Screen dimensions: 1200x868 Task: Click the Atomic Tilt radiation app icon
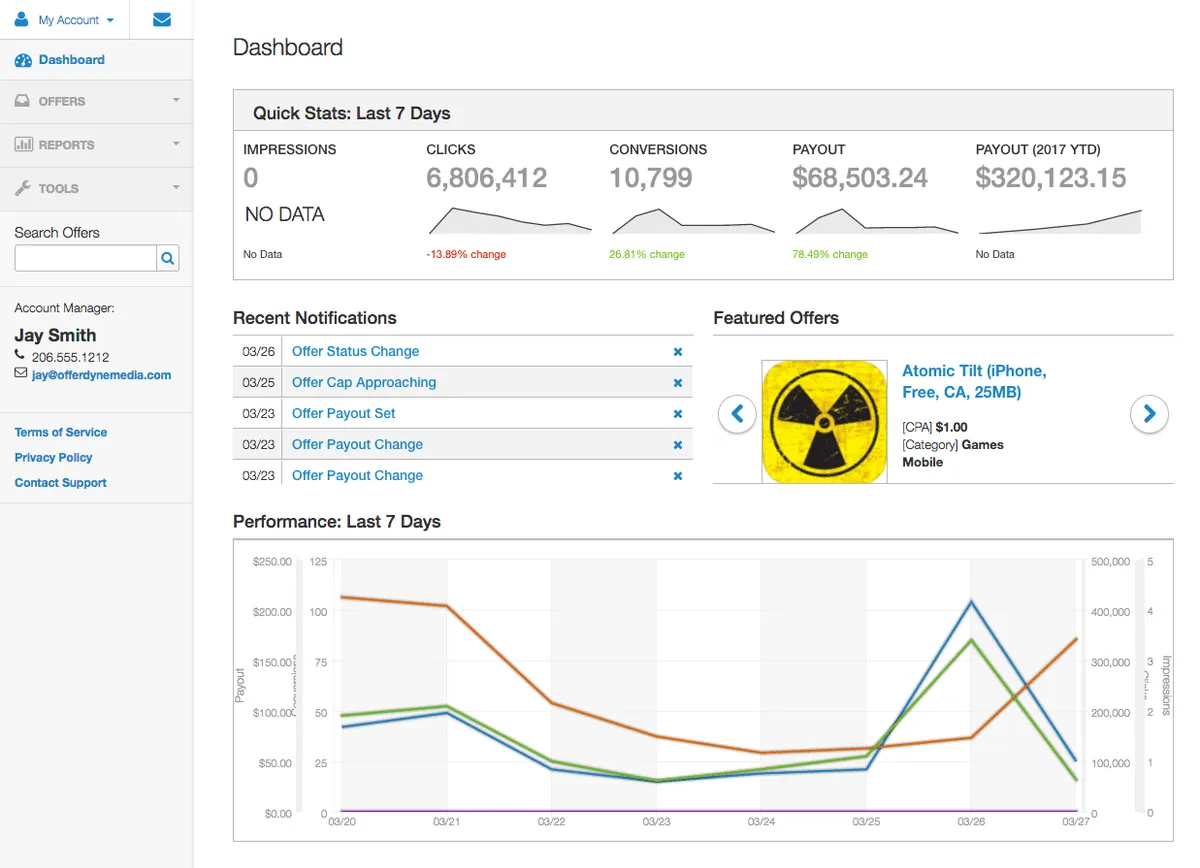[x=824, y=422]
